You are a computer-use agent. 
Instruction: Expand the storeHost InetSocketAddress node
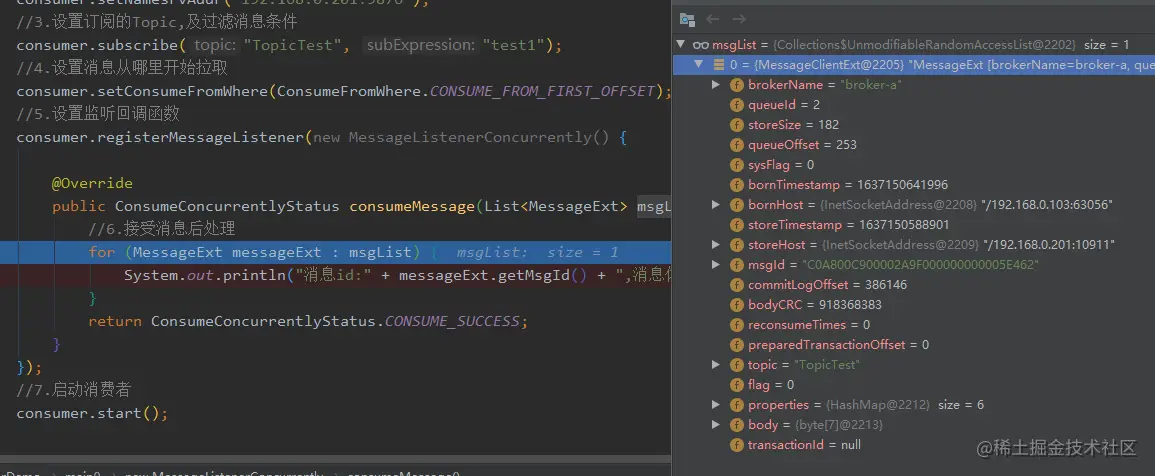pyautogui.click(x=715, y=244)
